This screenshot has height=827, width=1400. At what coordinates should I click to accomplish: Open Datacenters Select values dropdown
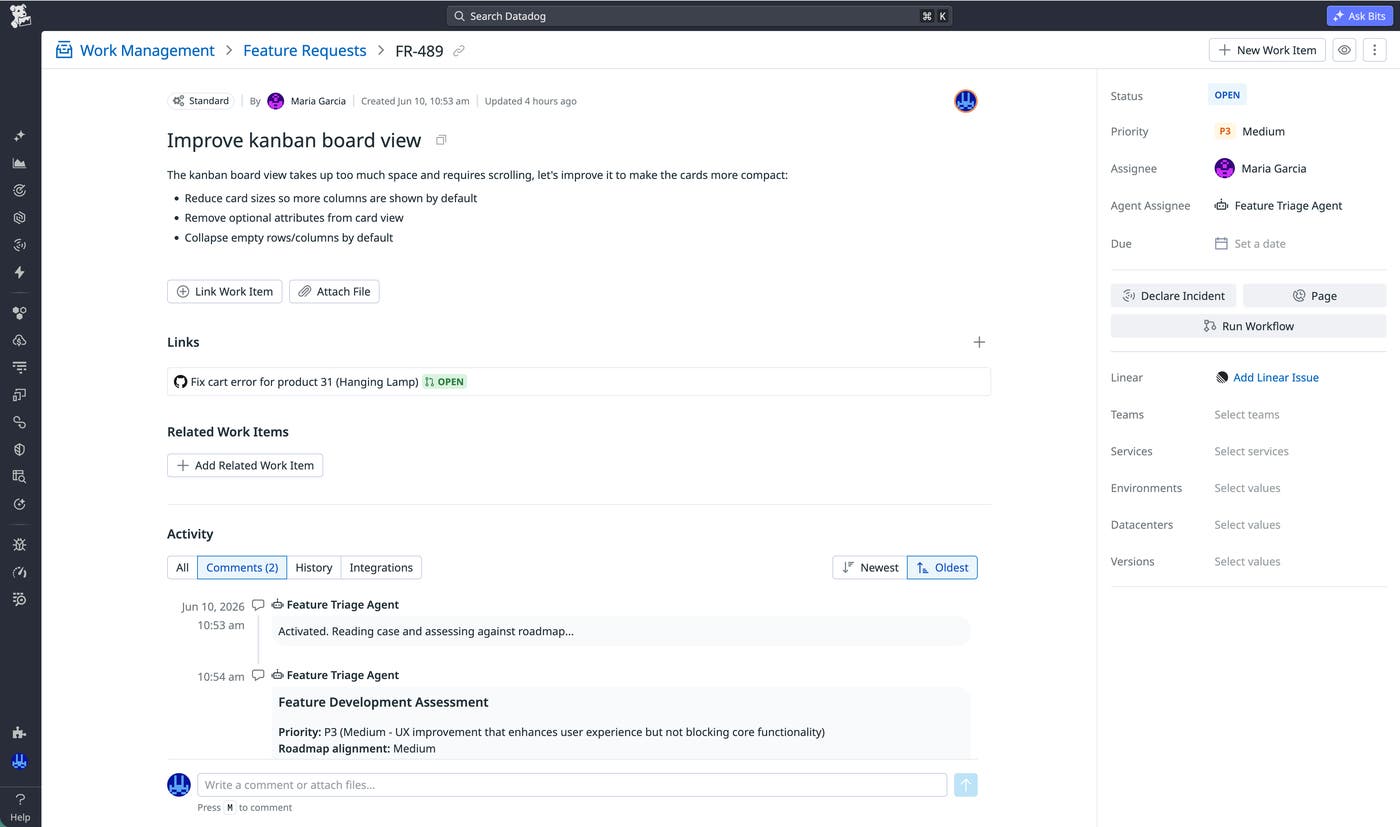pyautogui.click(x=1247, y=524)
